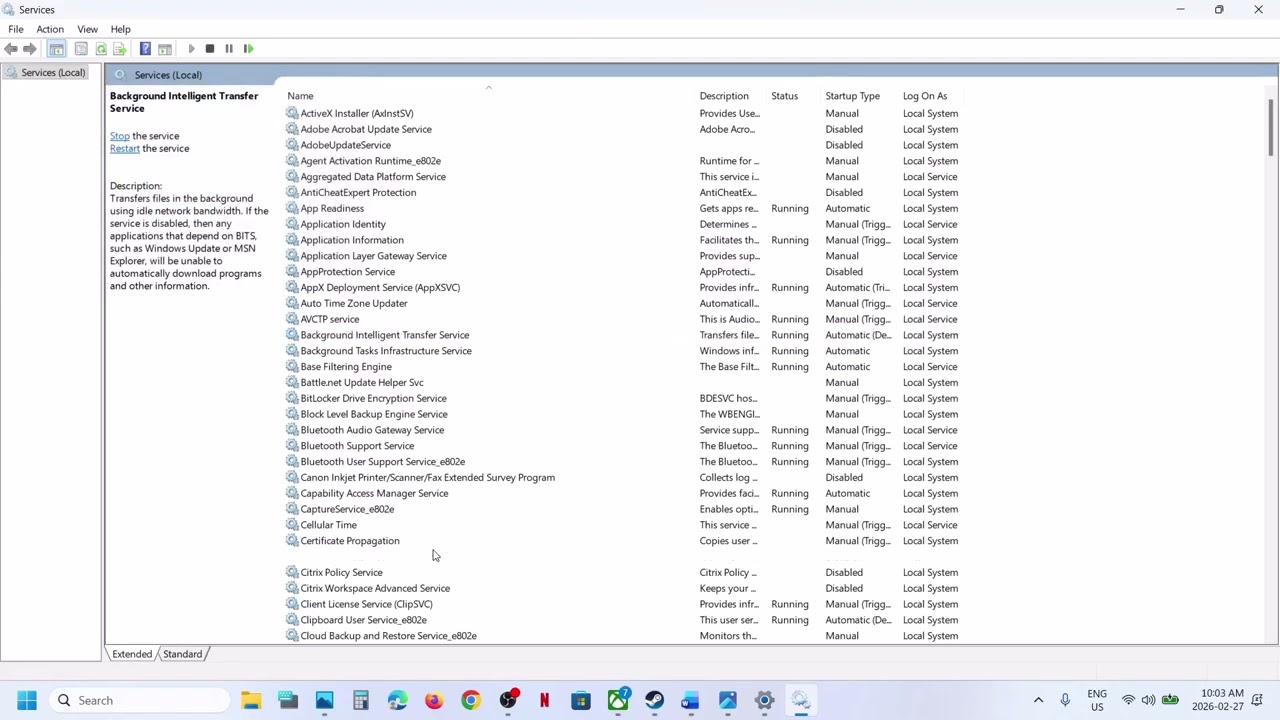Click the Refresh toolbar icon
This screenshot has width=1280, height=720.
coord(101,48)
